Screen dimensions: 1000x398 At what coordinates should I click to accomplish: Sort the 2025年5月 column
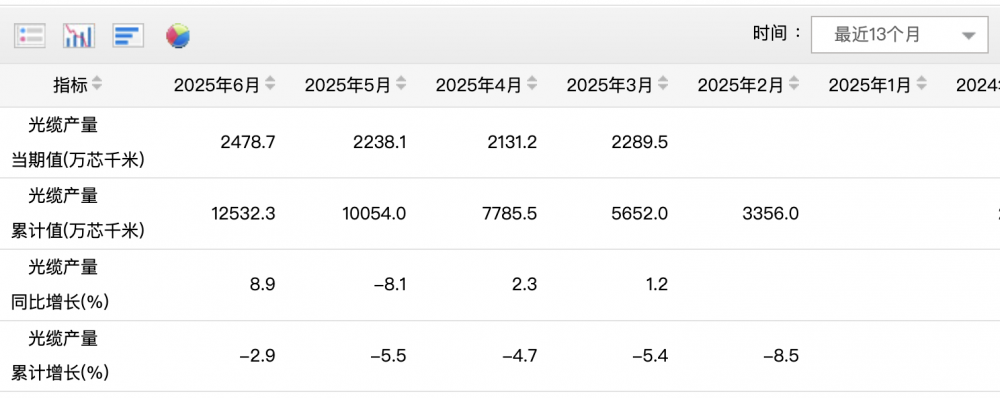coord(401,84)
